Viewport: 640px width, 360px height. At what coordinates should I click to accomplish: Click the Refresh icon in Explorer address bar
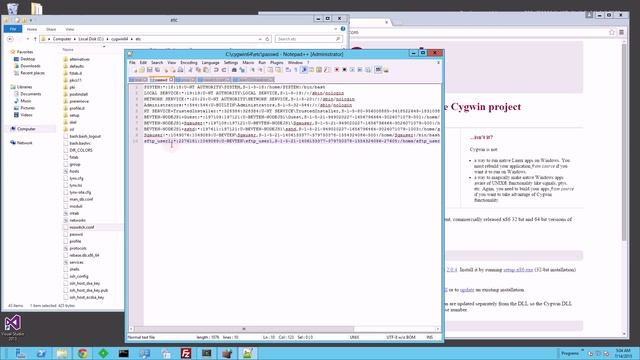[267, 39]
